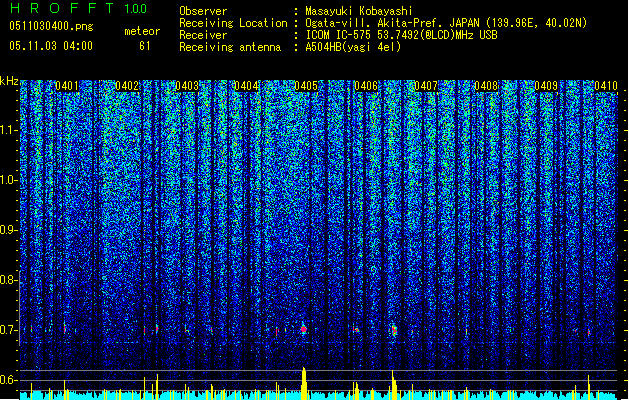
Task: Click the 0410 time marker
Action: coord(606,86)
